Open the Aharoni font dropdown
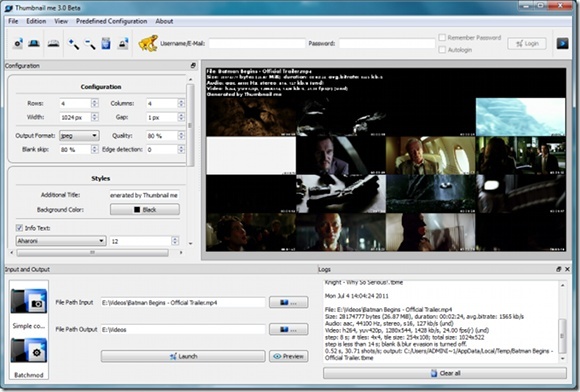This screenshot has height=392, width=580. point(61,241)
